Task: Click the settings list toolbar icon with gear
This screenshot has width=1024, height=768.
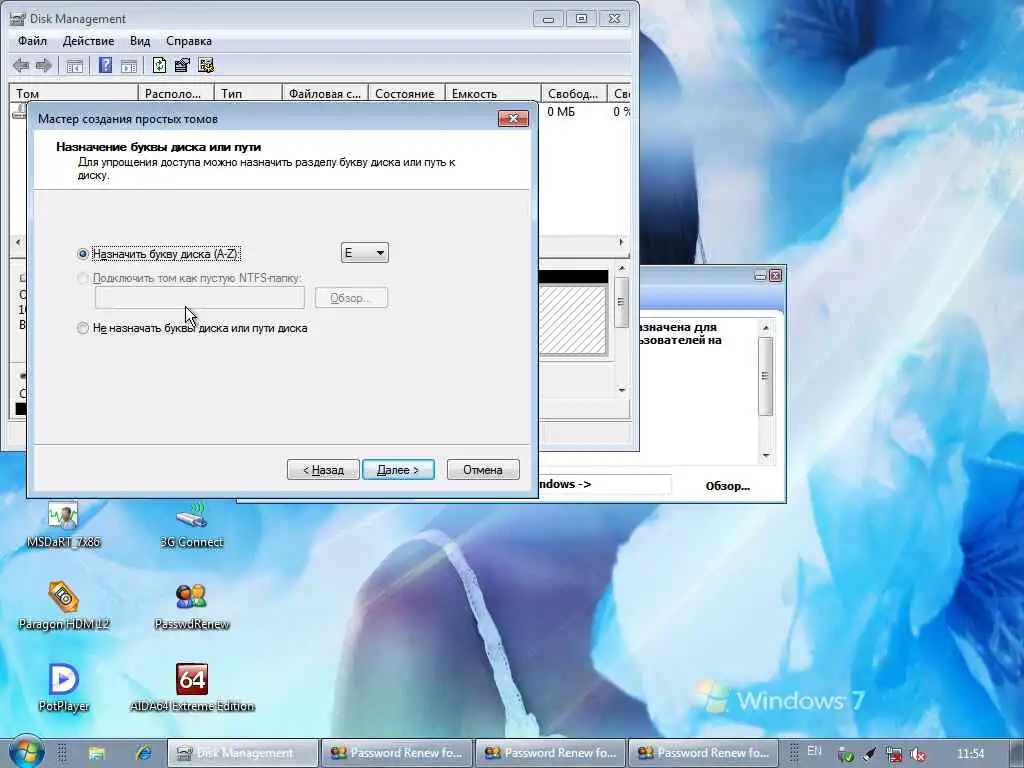Action: pyautogui.click(x=206, y=65)
